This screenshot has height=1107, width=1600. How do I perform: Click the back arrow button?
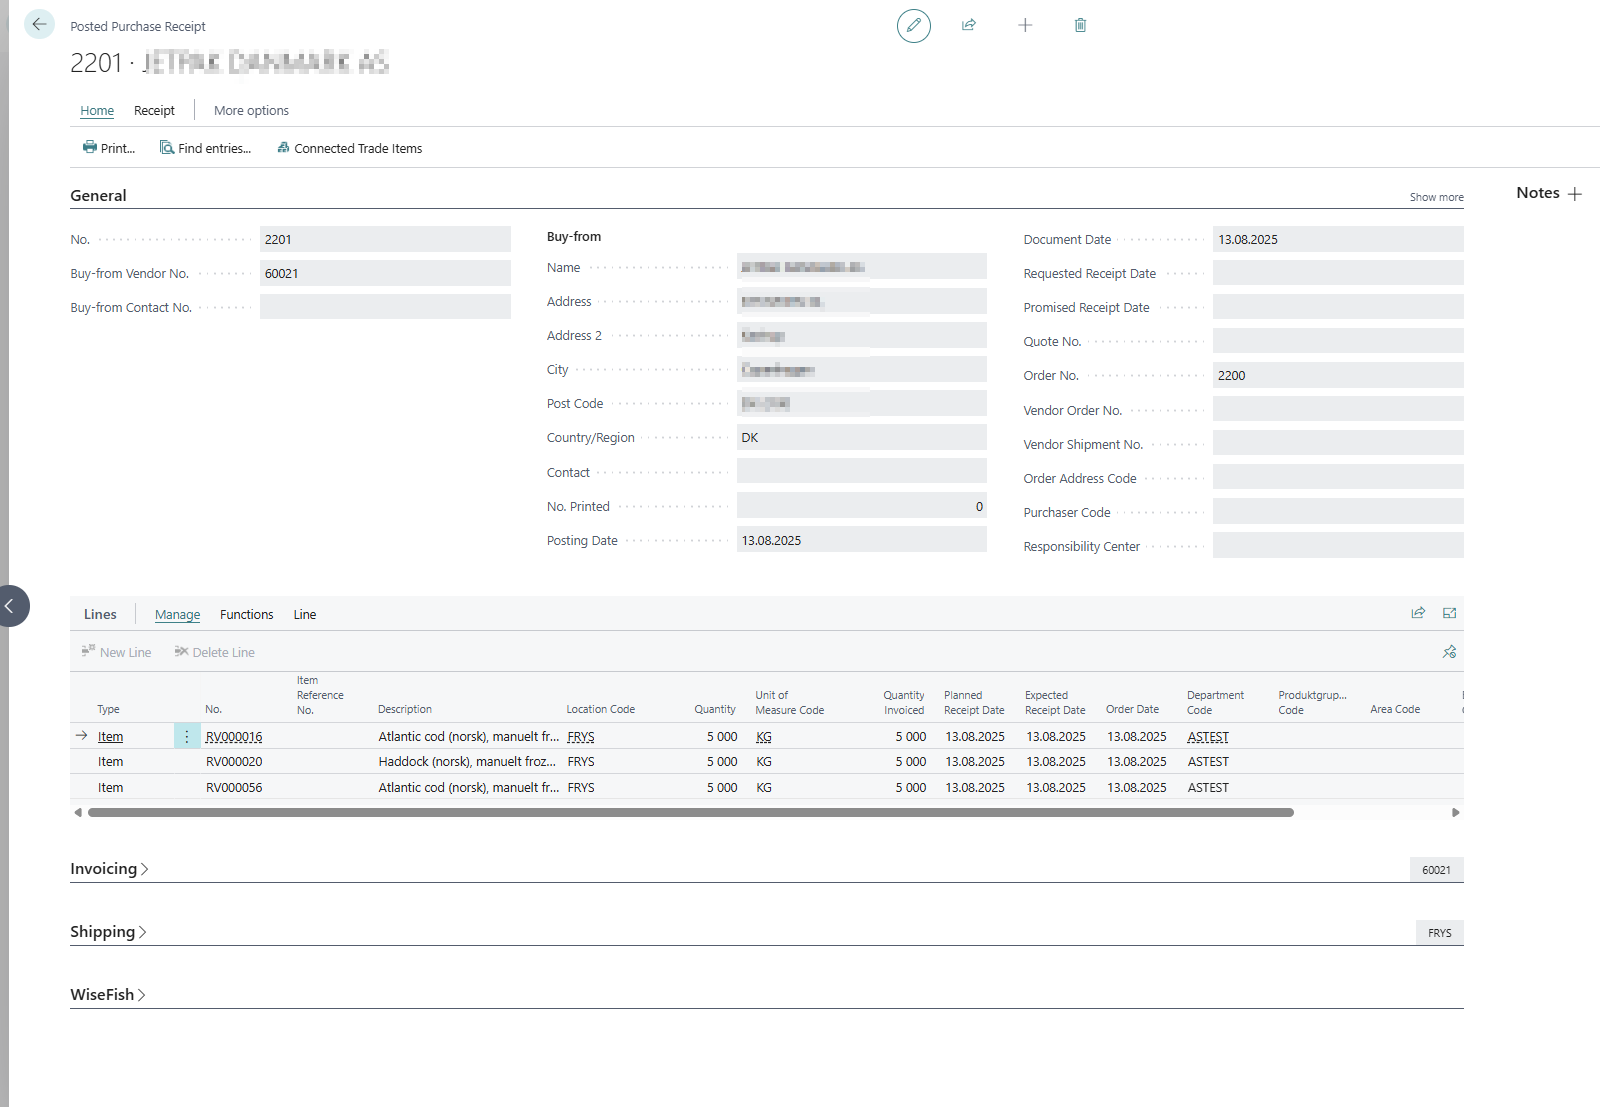point(39,24)
